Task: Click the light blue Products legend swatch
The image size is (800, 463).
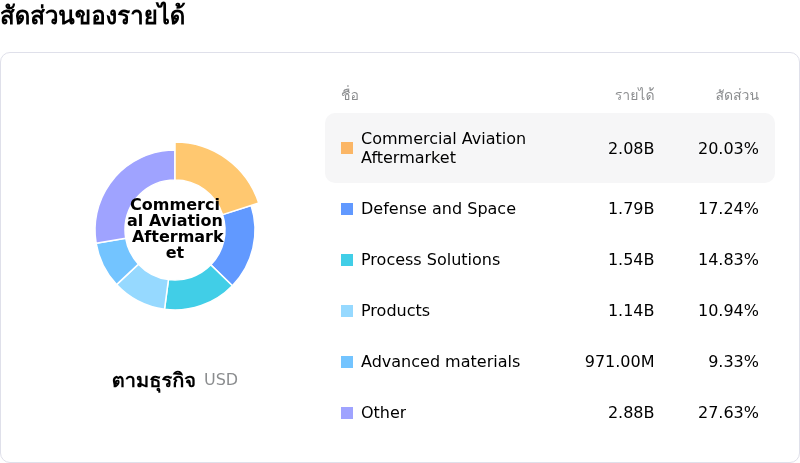Action: [347, 311]
